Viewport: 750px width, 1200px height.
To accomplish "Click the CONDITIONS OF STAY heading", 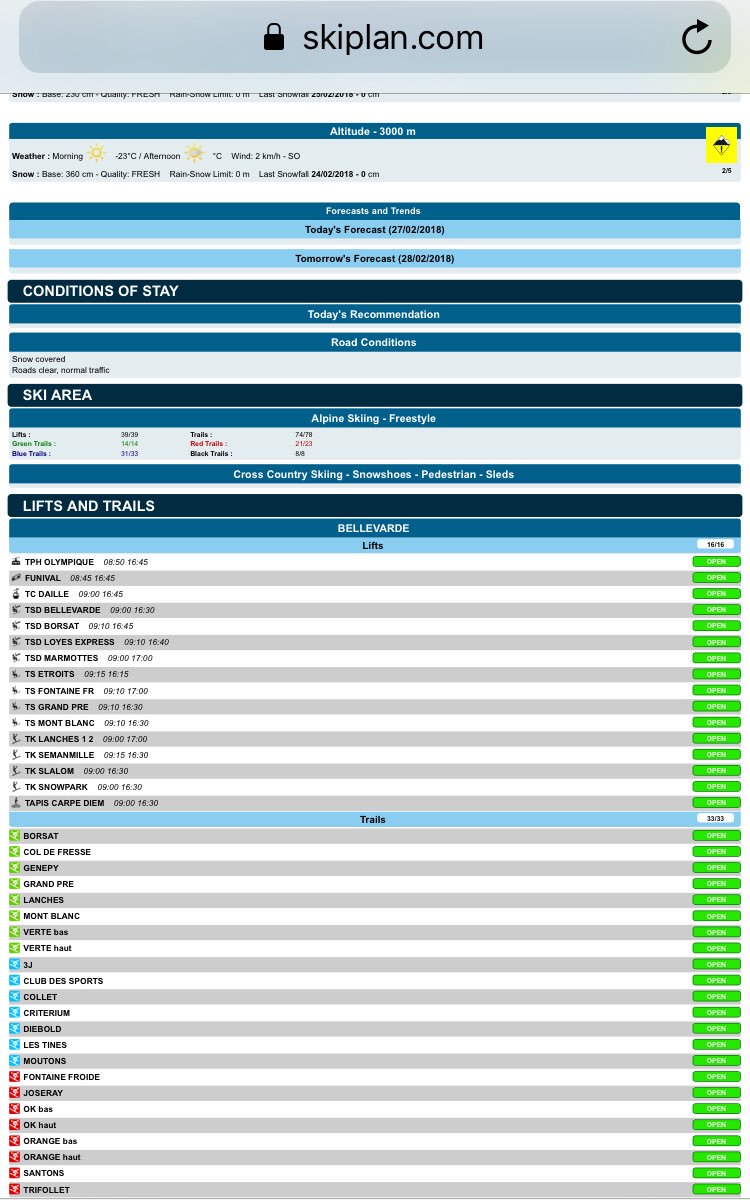I will pos(100,291).
